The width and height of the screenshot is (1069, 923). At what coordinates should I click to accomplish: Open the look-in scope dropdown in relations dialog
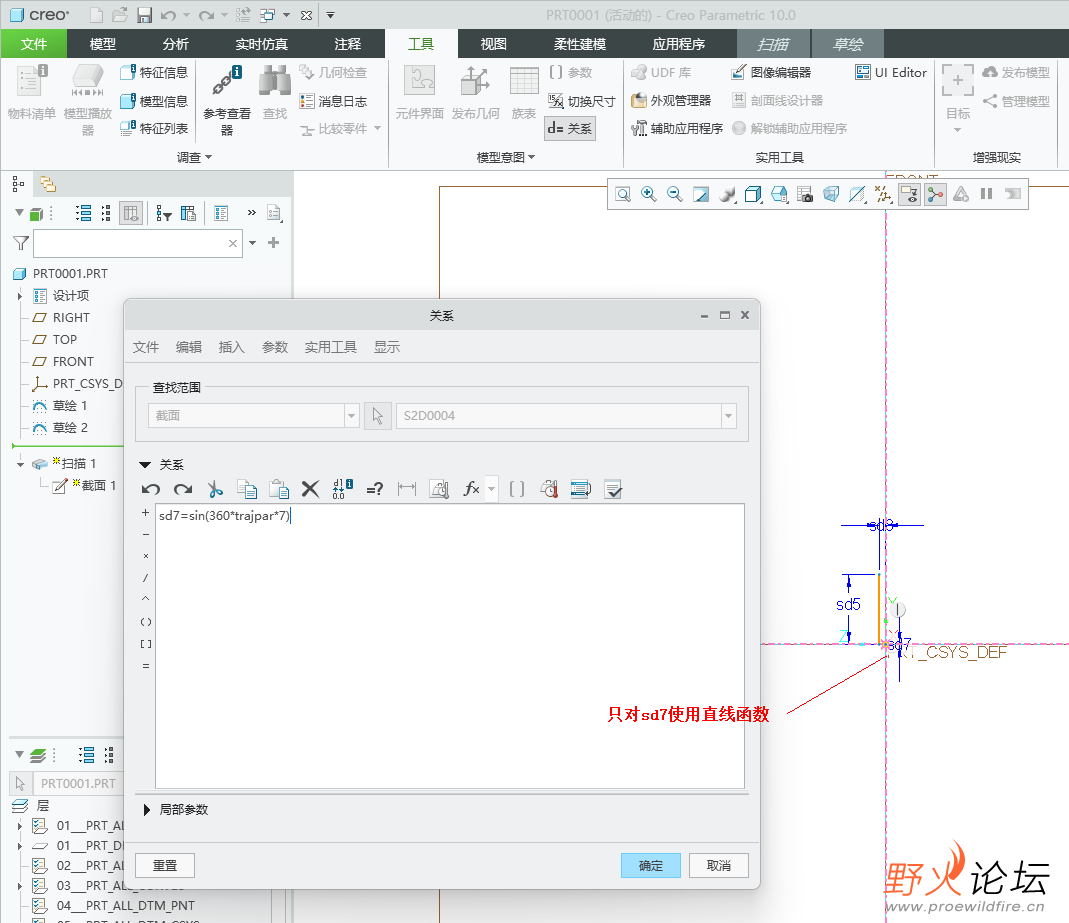[351, 416]
